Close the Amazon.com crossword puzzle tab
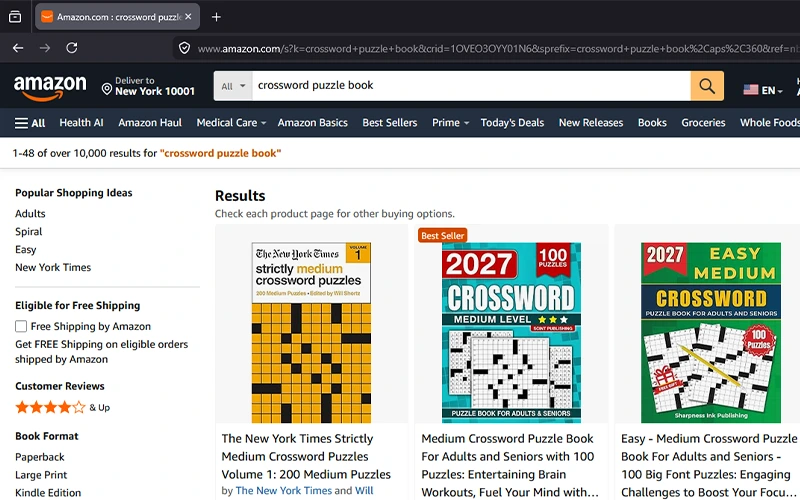The height and width of the screenshot is (500, 800). tap(188, 17)
